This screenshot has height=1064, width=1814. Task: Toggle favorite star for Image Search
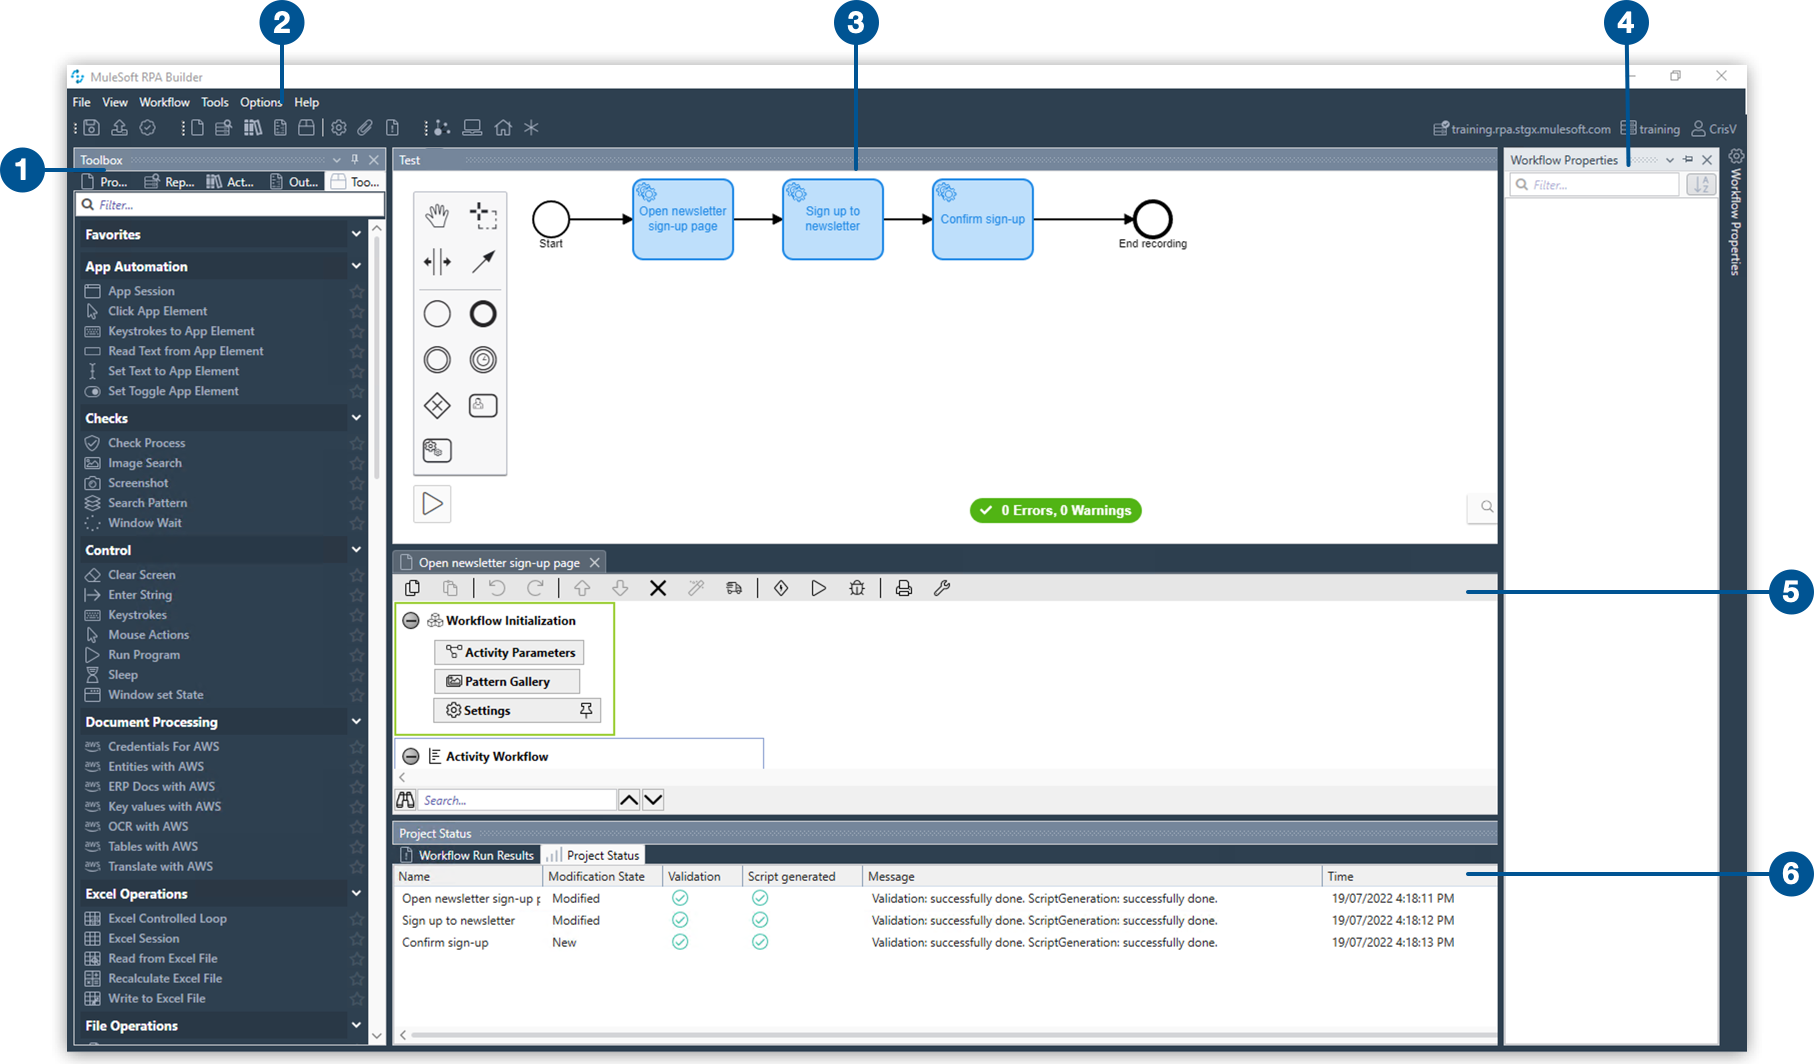point(357,463)
